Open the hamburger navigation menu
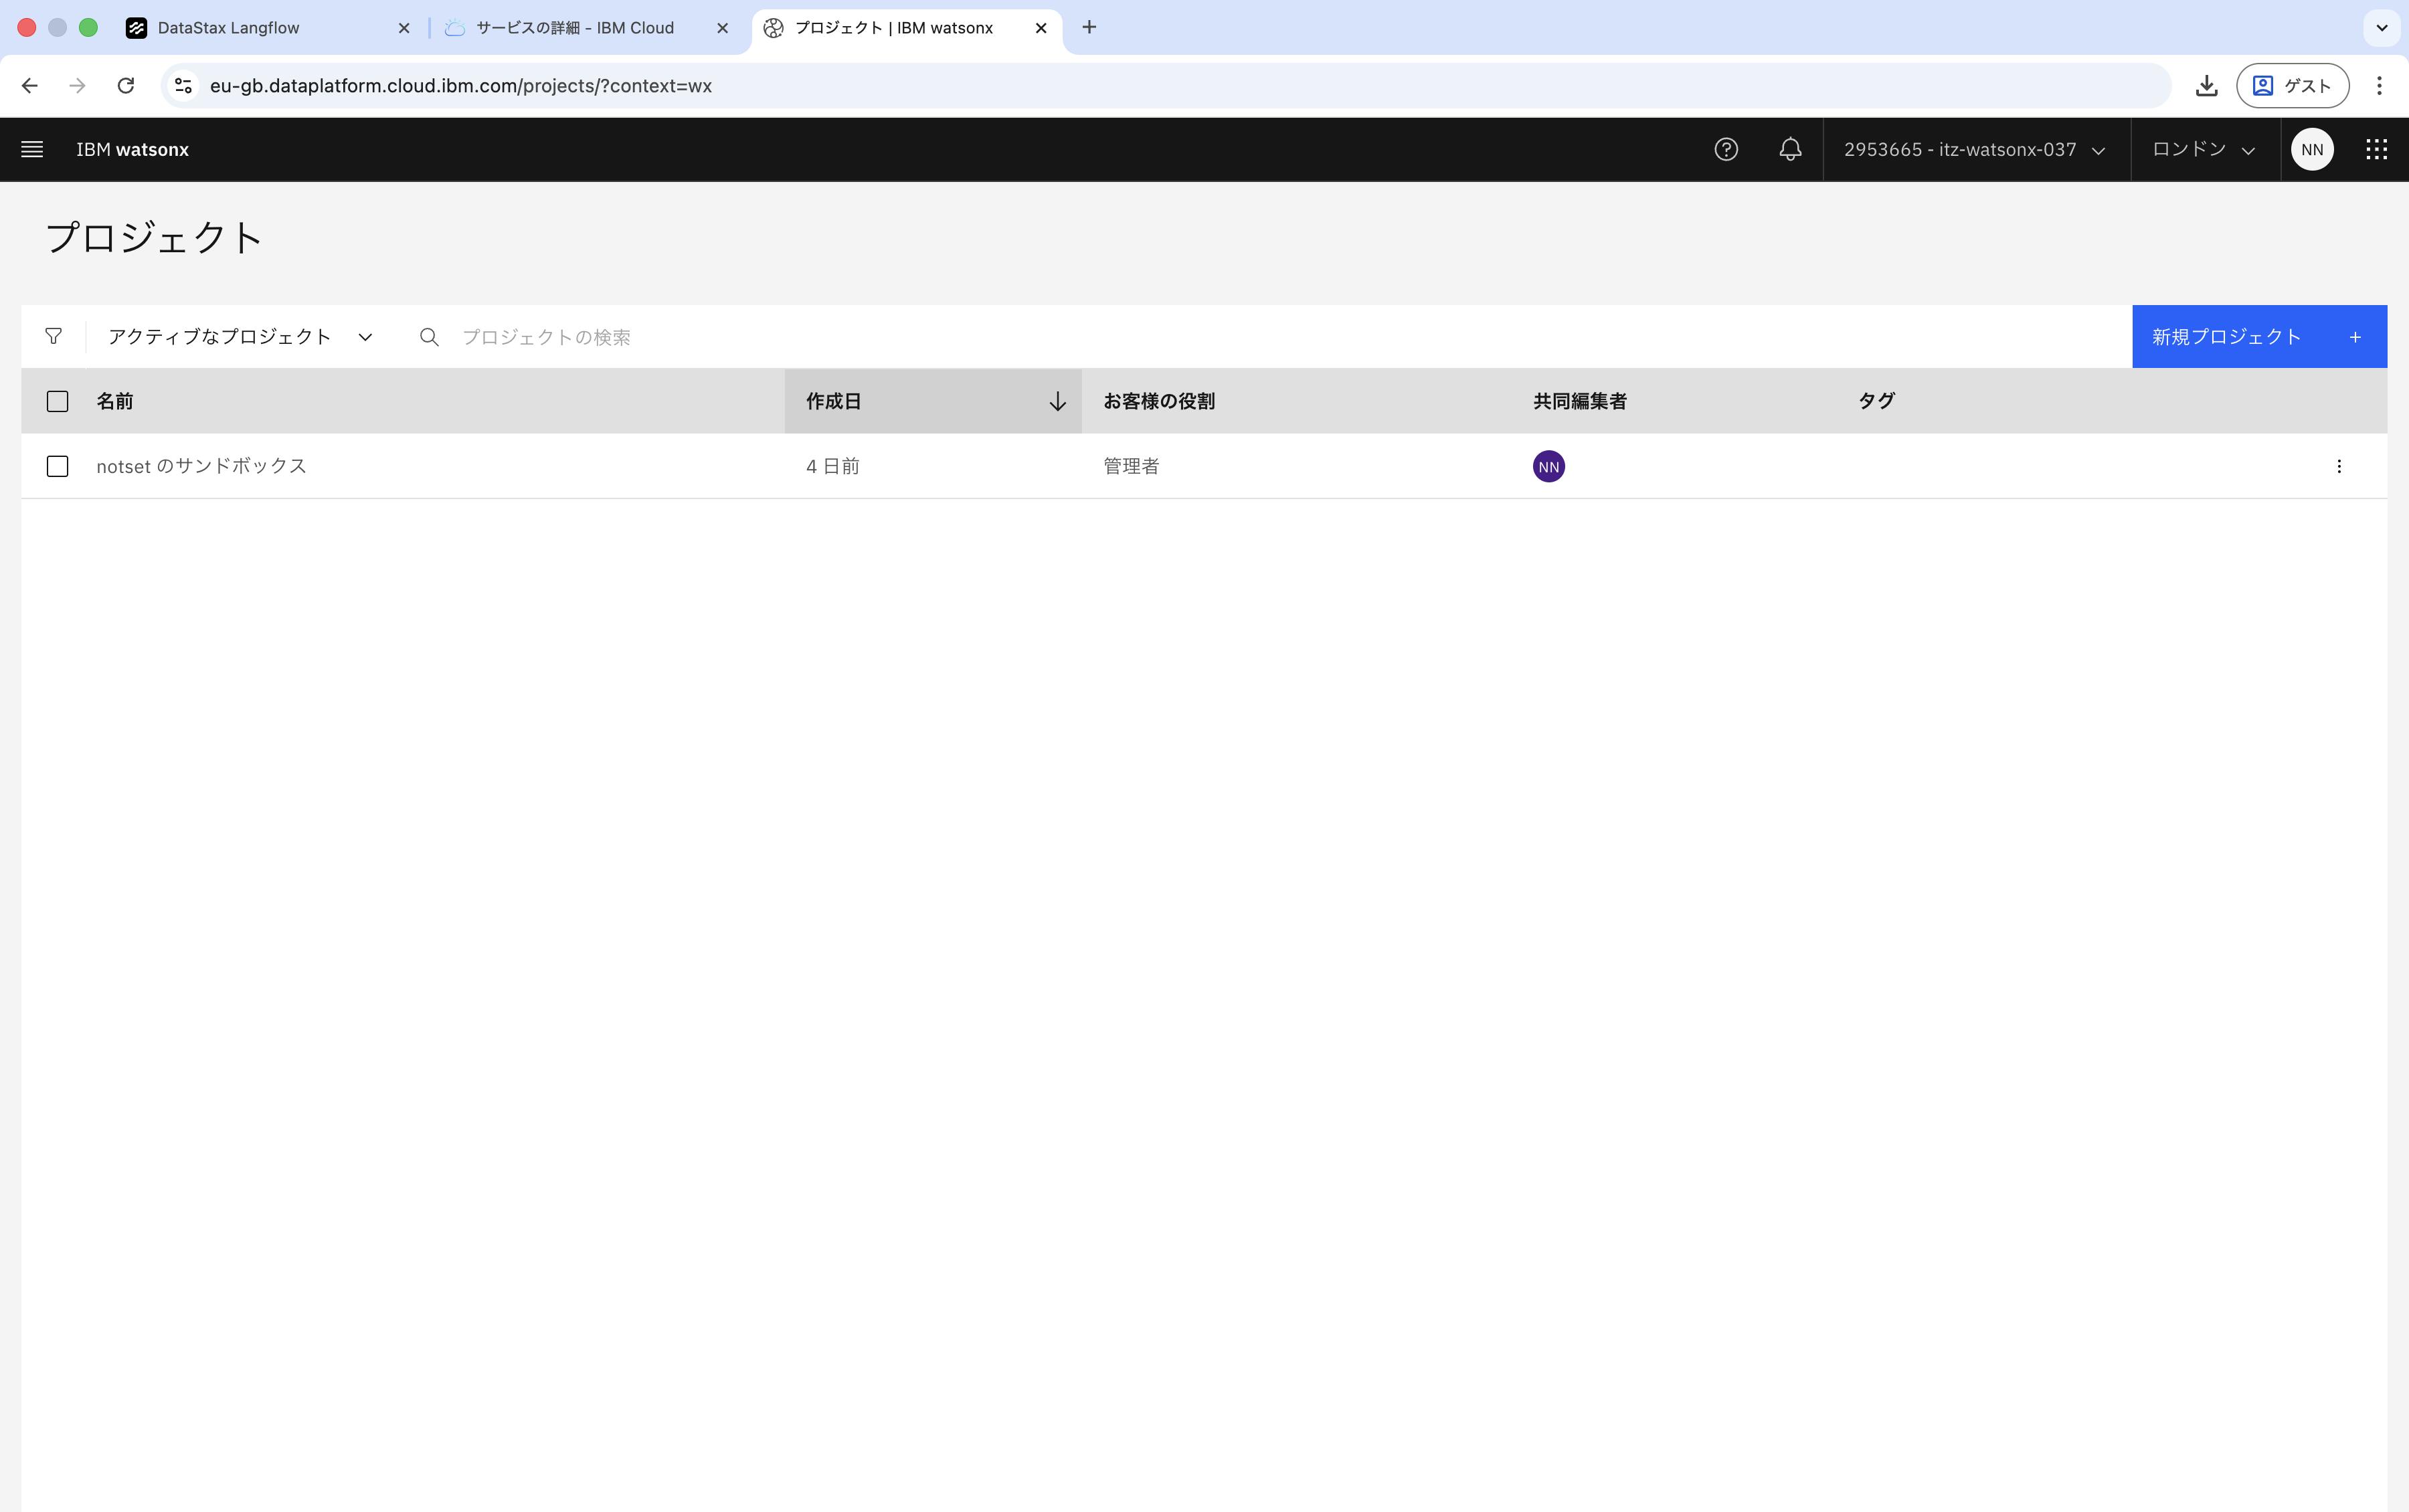The width and height of the screenshot is (2409, 1512). coord(32,150)
